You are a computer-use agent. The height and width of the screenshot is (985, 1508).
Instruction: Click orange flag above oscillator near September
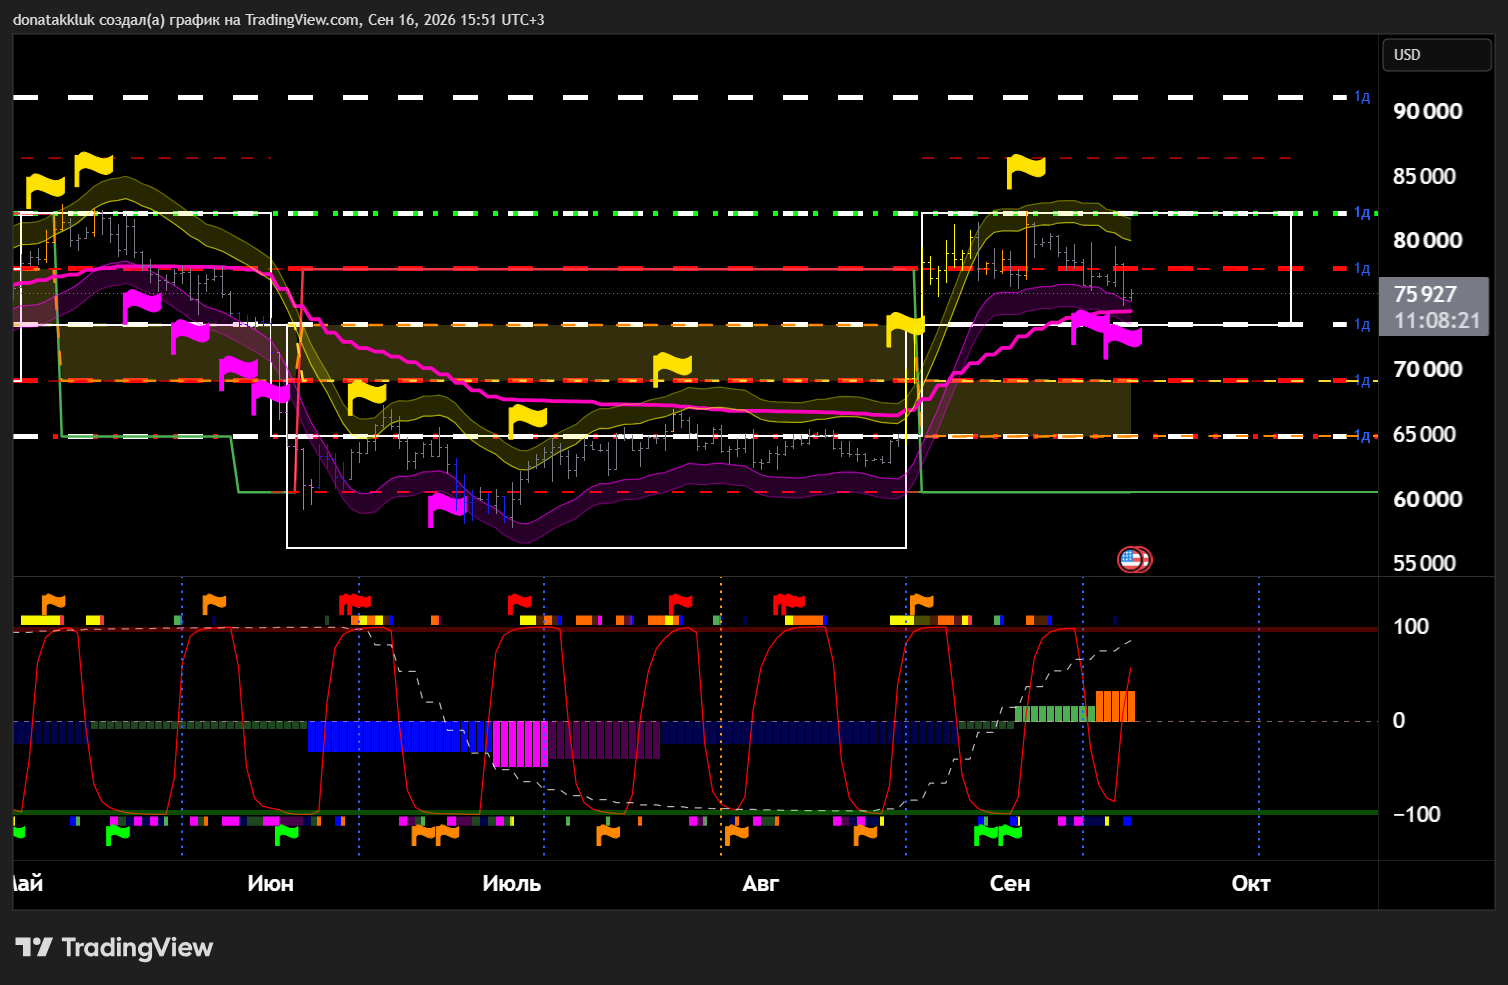tap(921, 604)
